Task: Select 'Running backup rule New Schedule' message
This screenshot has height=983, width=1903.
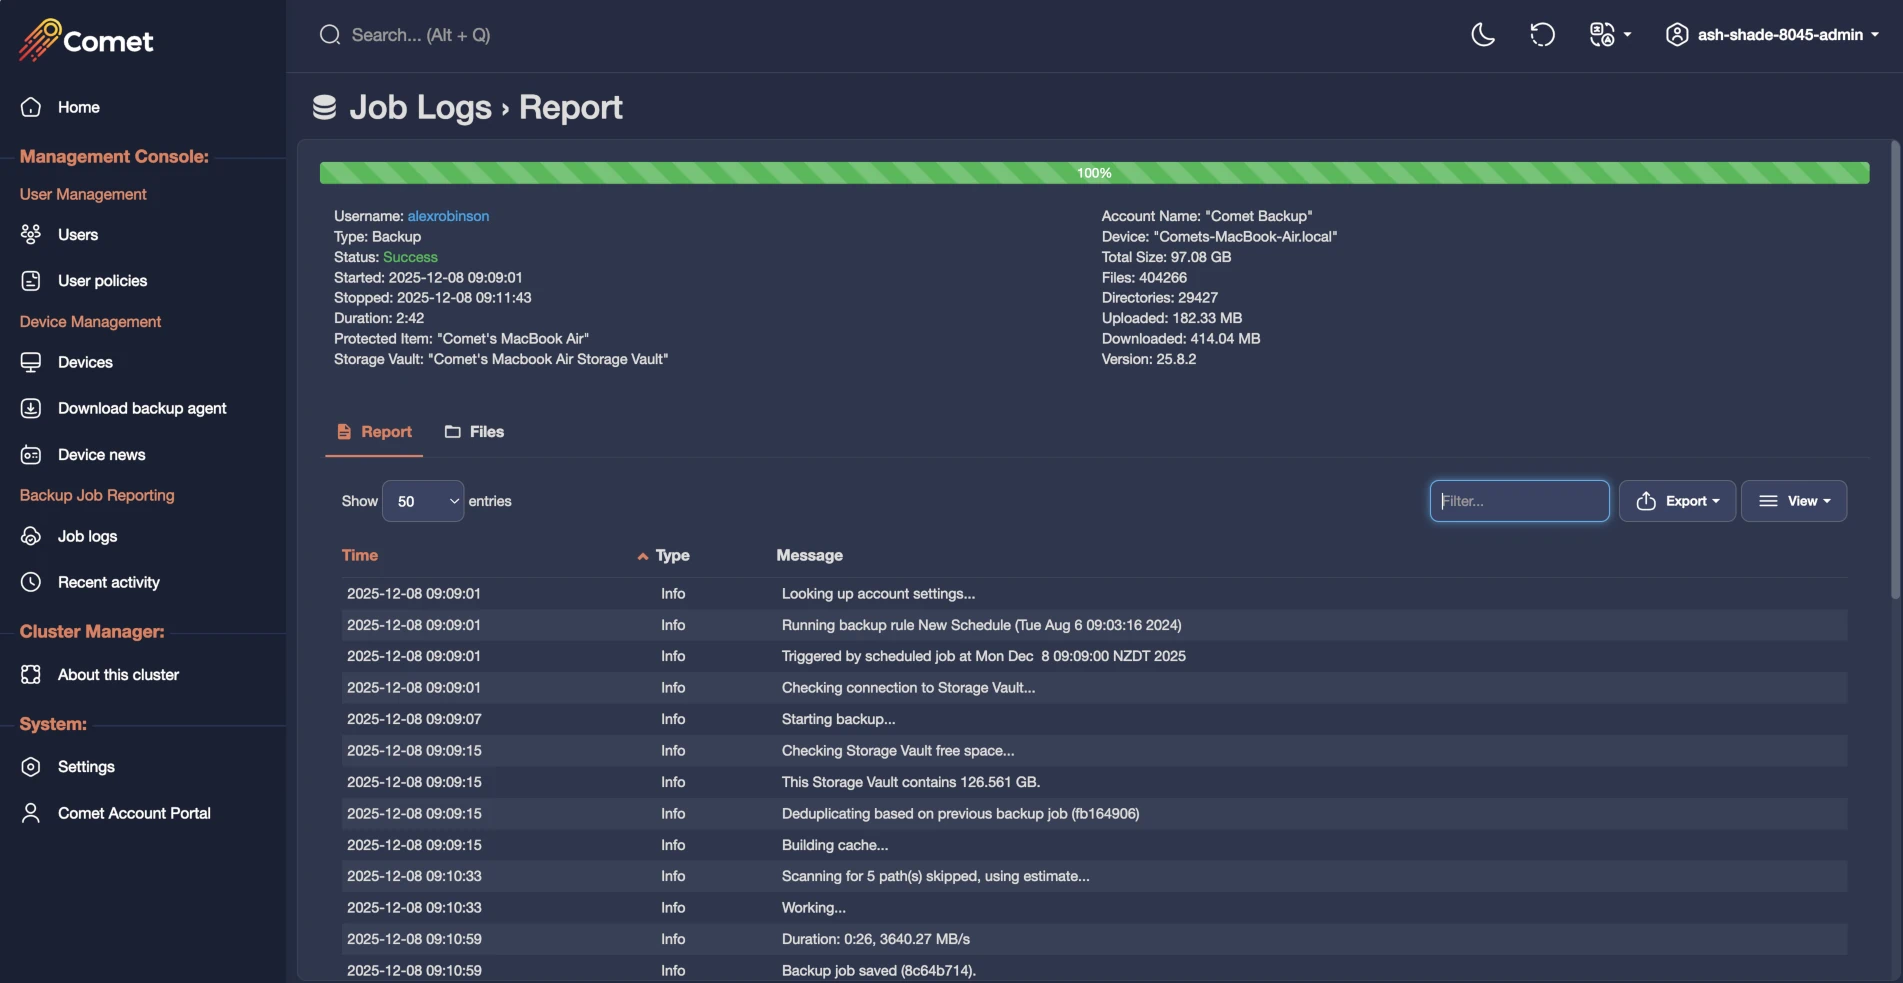Action: (981, 625)
